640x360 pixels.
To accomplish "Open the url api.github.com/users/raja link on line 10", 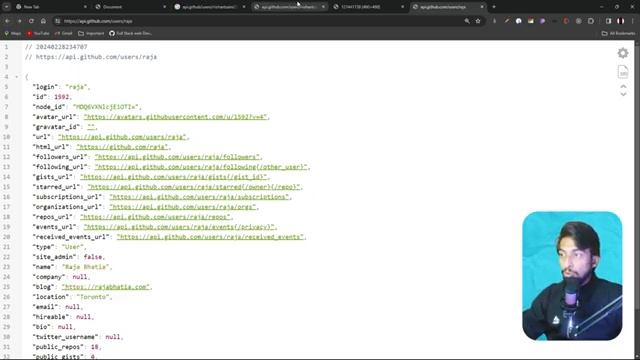I will [122, 137].
